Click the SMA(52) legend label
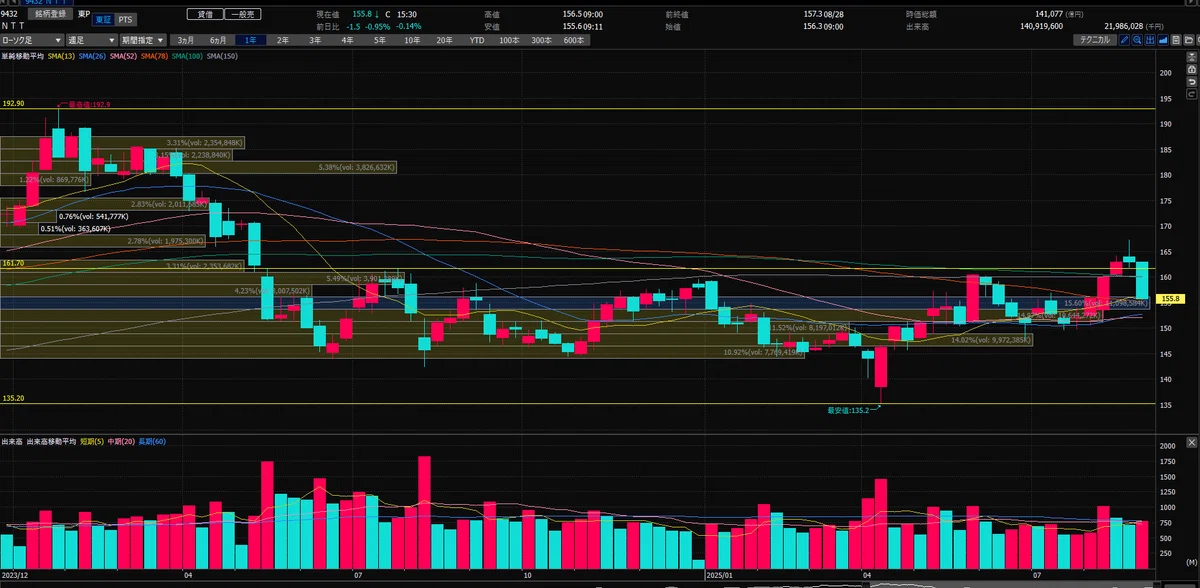This screenshot has height=588, width=1200. coord(125,56)
